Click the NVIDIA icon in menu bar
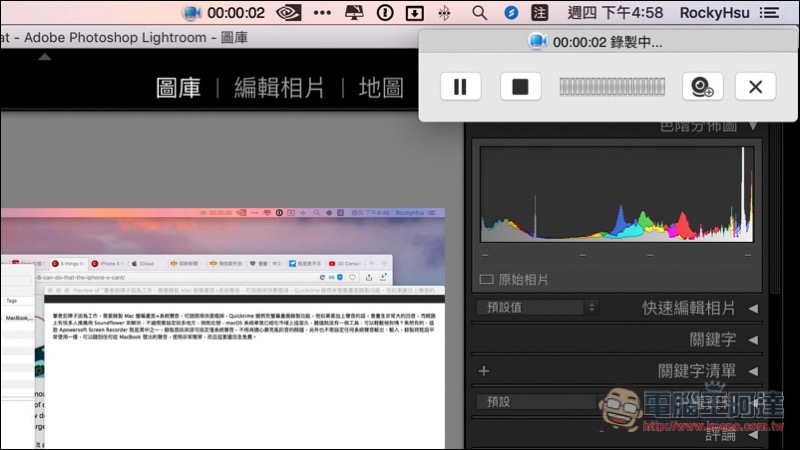 [x=287, y=13]
